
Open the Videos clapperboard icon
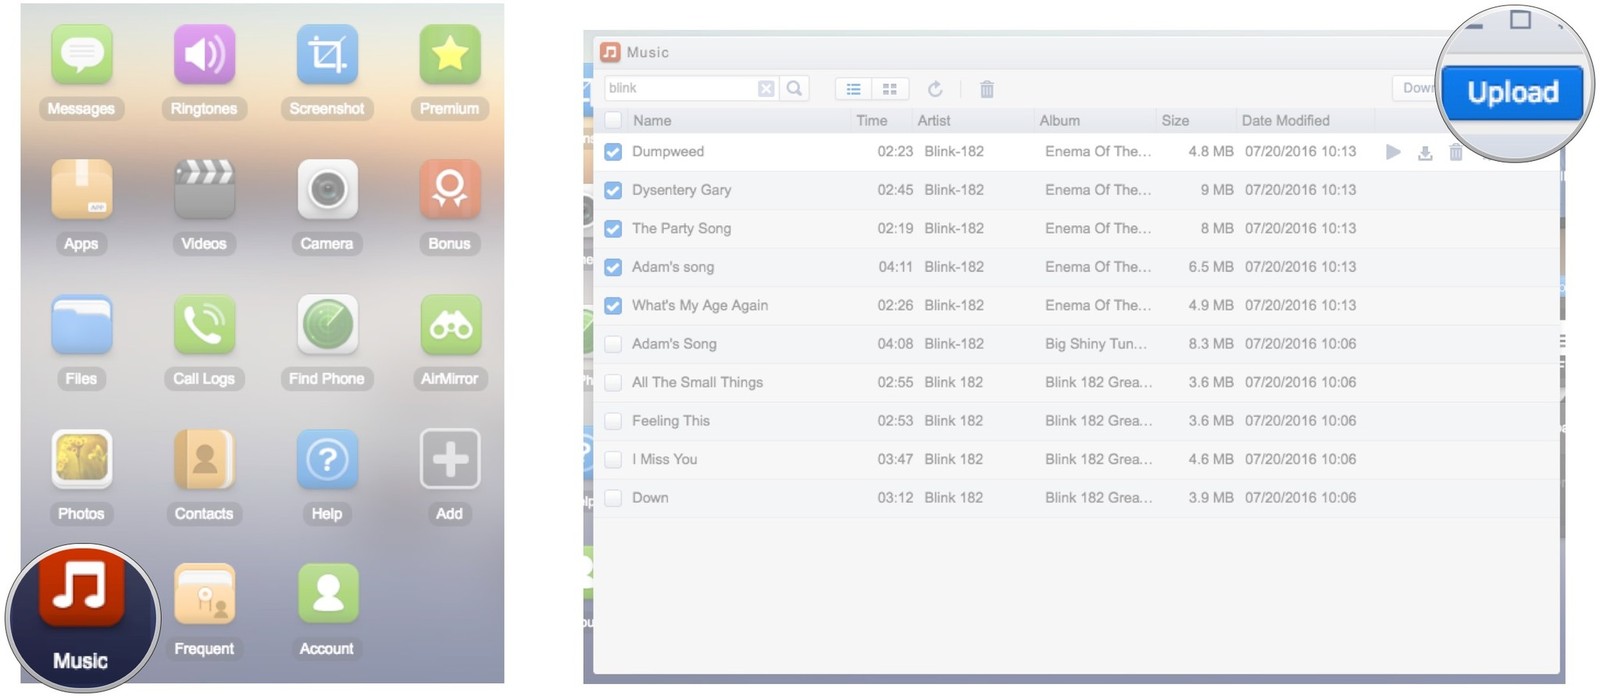[x=204, y=190]
